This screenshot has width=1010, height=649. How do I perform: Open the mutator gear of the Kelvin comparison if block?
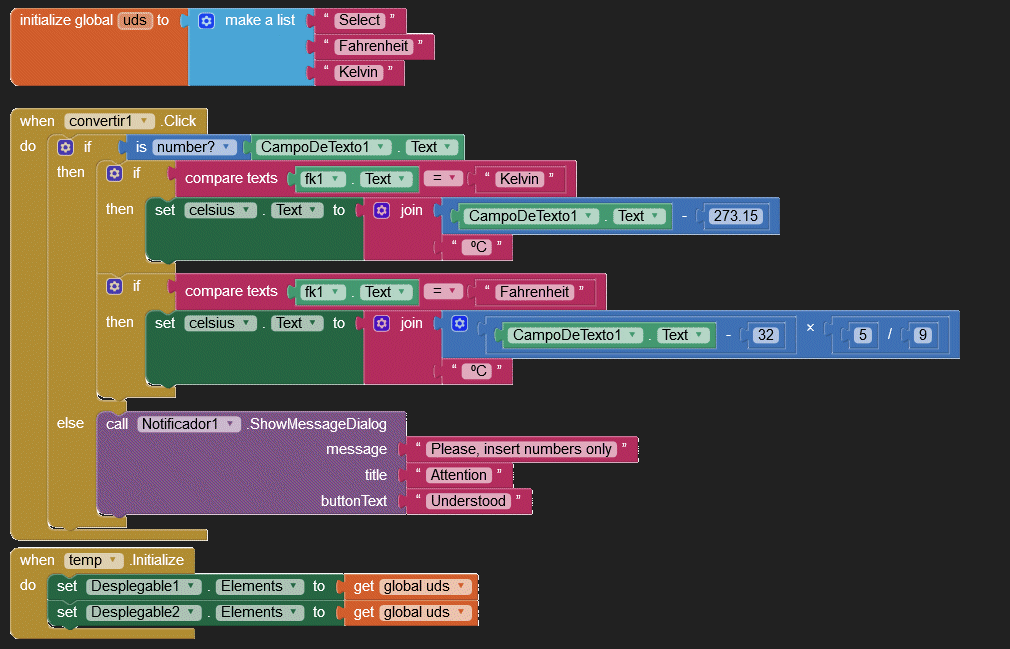[x=115, y=174]
